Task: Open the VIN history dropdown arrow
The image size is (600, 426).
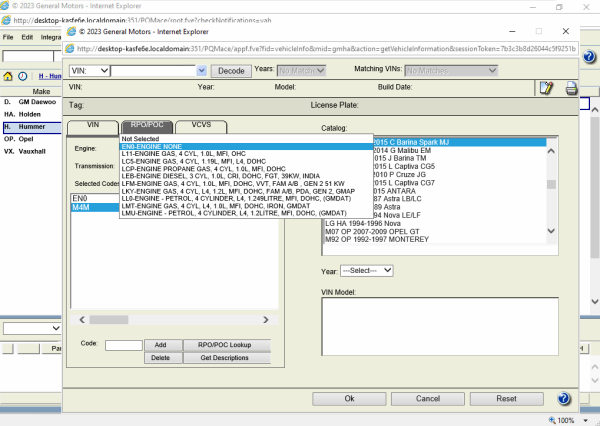Action: 202,71
